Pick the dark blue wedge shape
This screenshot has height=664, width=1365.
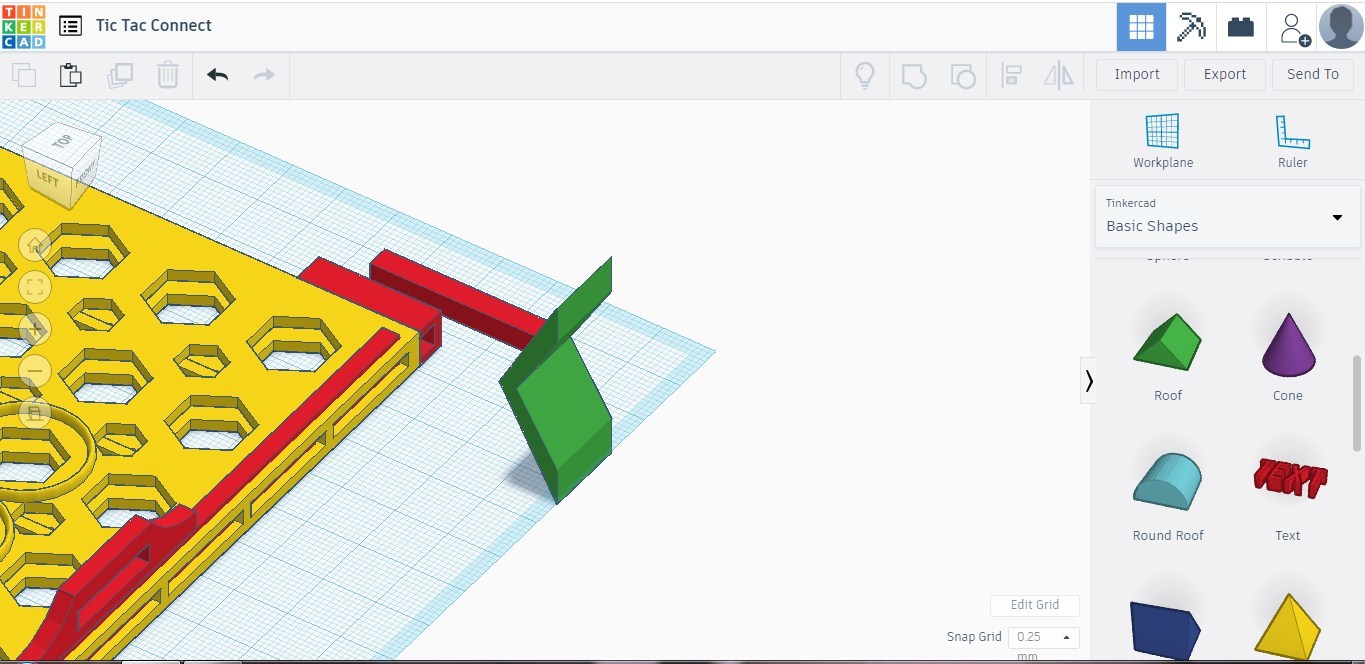(x=1166, y=630)
